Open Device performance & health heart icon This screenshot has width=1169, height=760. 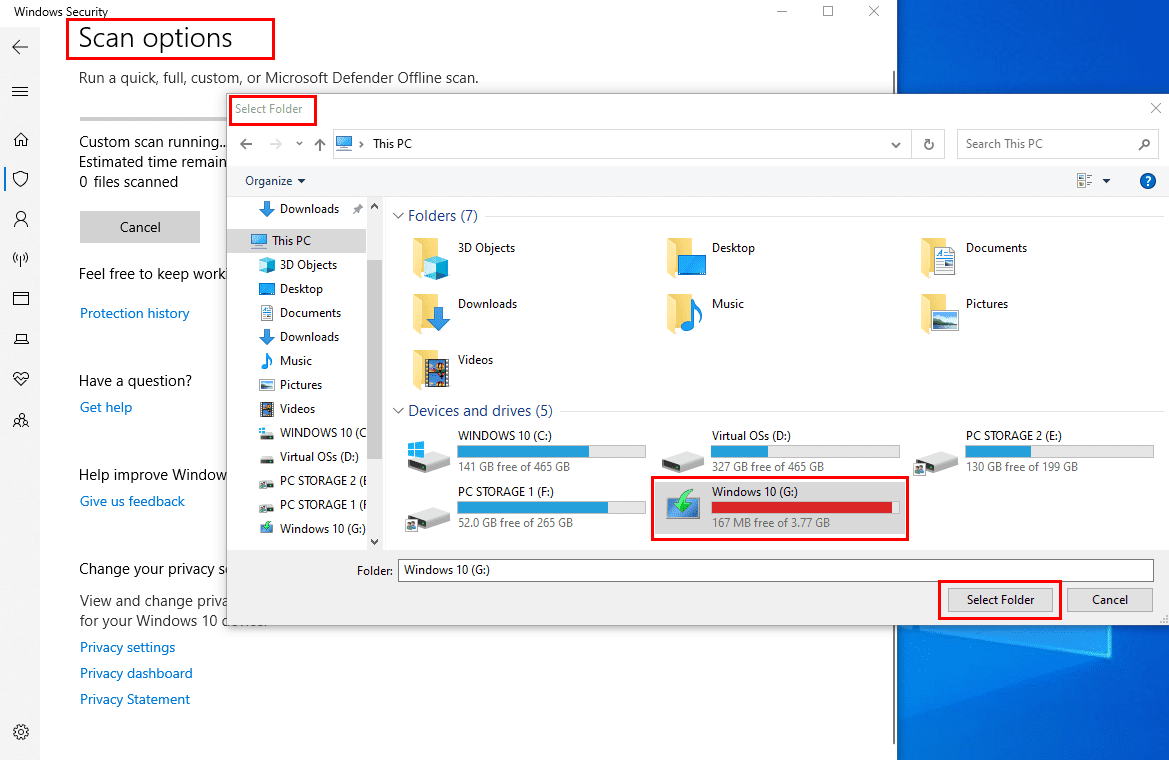pos(21,379)
